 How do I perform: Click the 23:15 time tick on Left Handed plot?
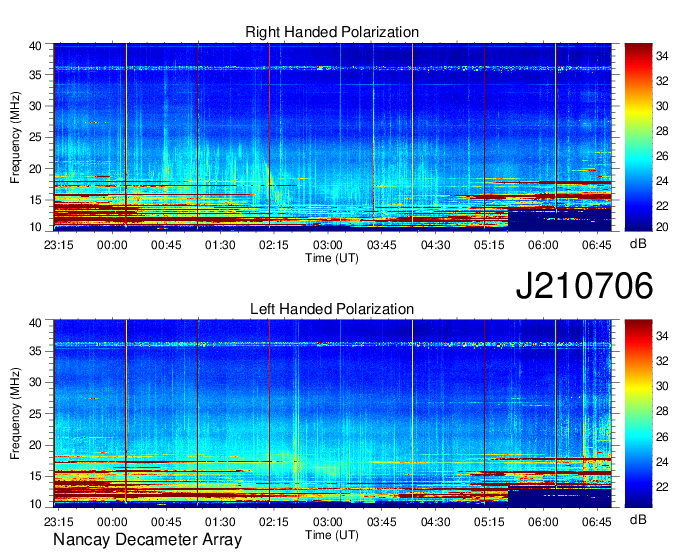[x=59, y=522]
